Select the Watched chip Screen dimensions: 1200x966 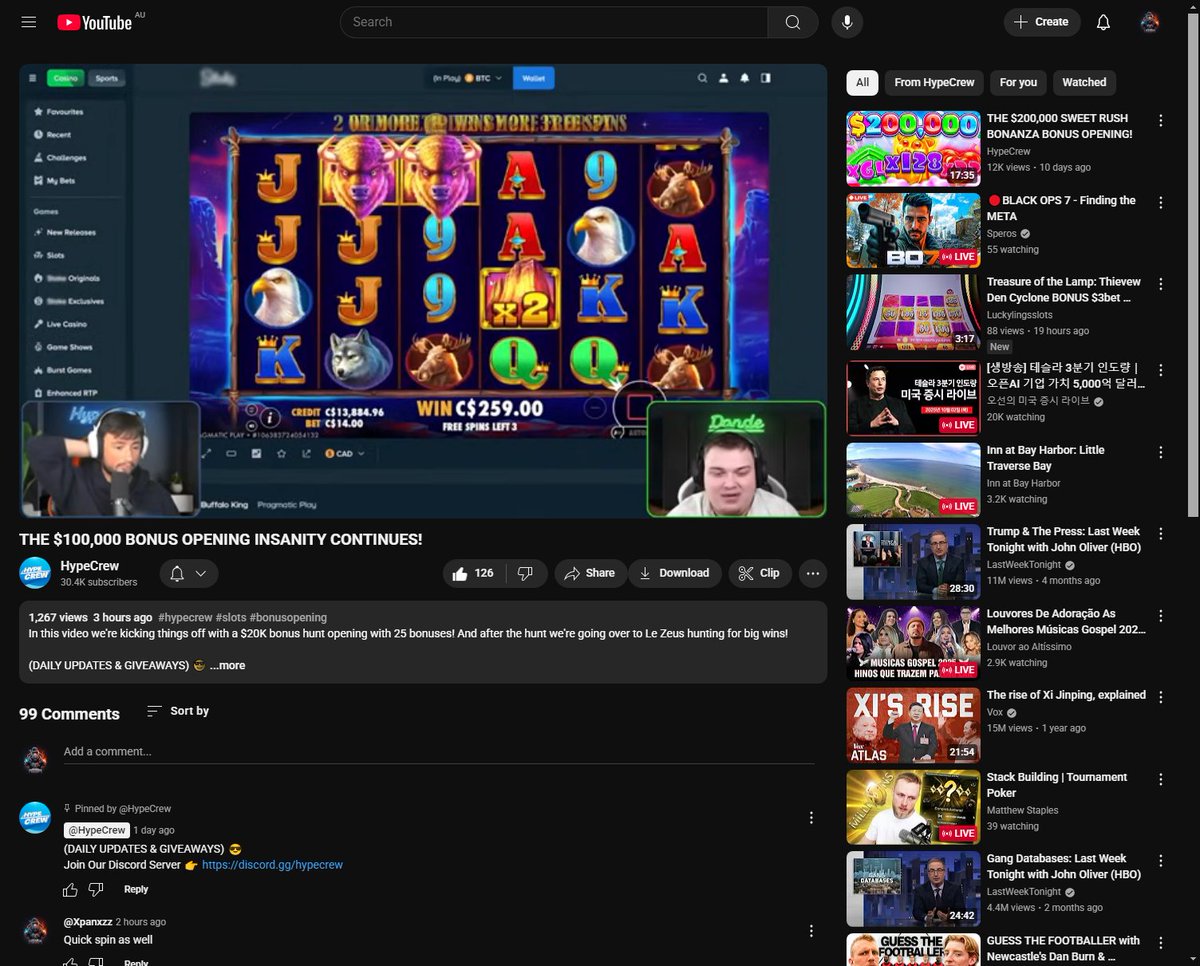1084,82
